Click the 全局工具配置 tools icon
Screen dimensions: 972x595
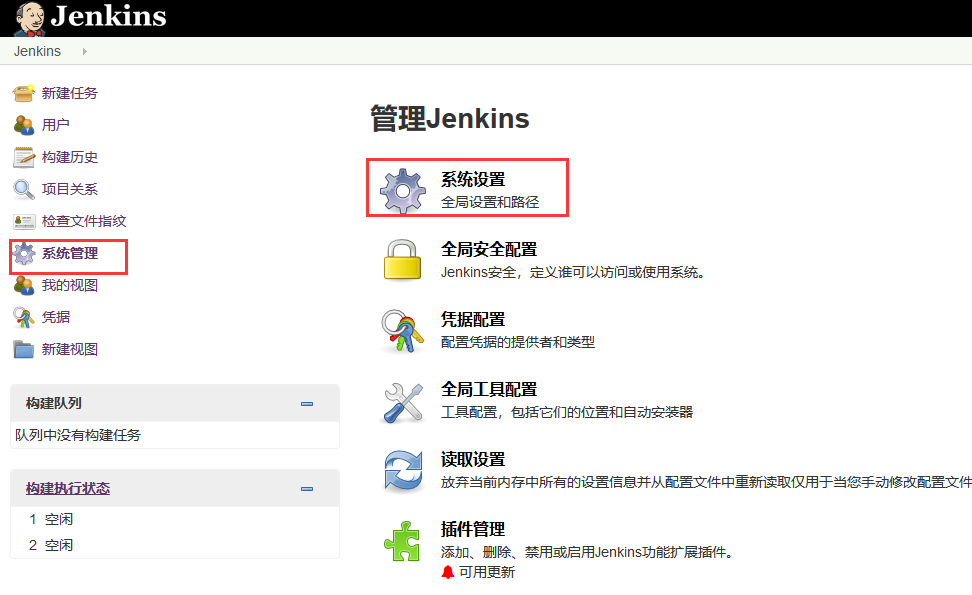coord(403,403)
